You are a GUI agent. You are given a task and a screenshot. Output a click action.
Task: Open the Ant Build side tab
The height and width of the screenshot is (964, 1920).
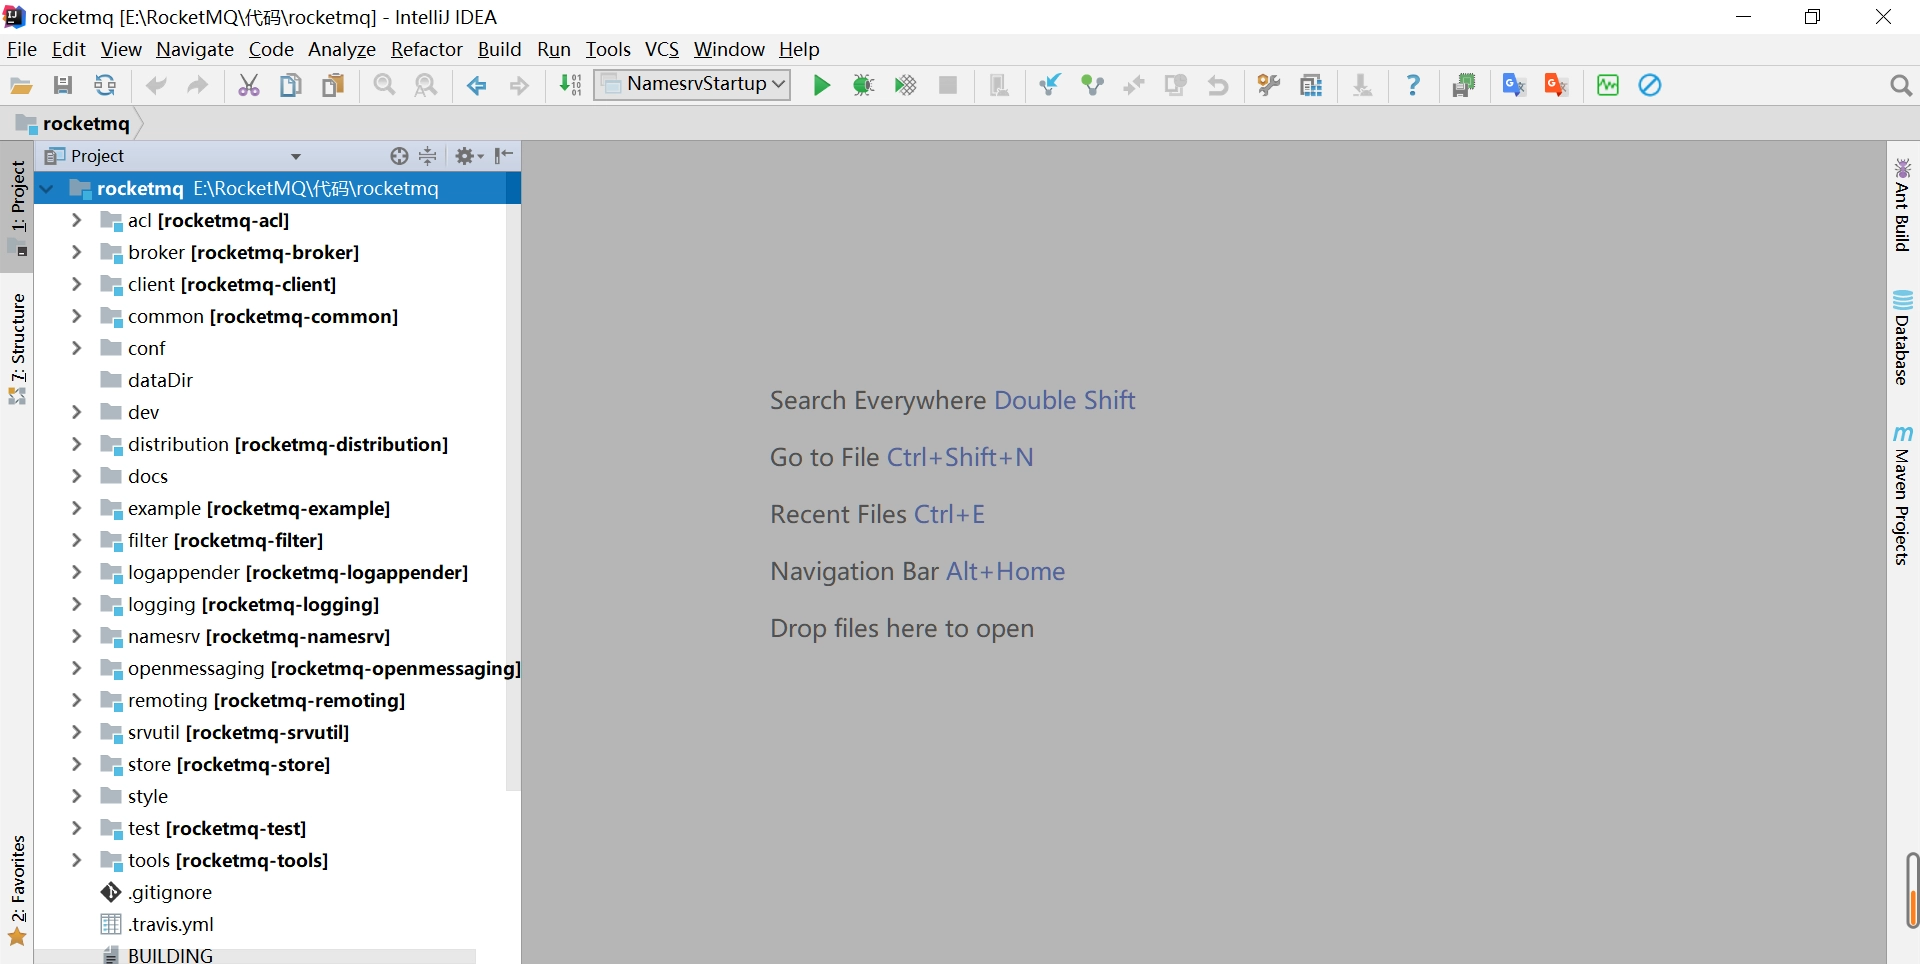point(1902,204)
